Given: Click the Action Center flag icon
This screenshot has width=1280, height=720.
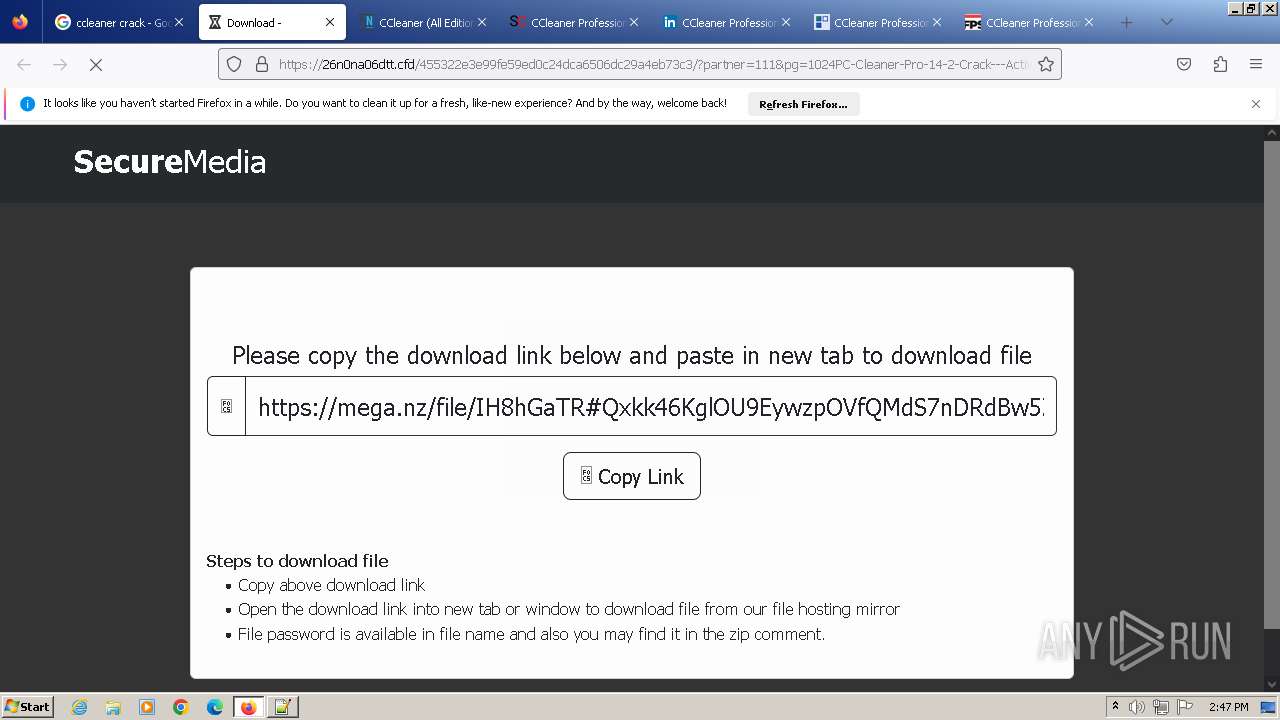Looking at the screenshot, I should click(1184, 707).
